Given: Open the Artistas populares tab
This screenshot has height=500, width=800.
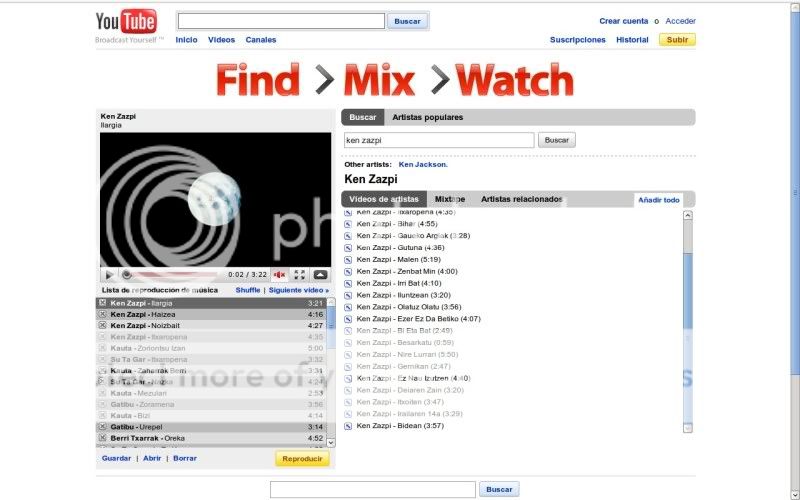Looking at the screenshot, I should click(427, 117).
